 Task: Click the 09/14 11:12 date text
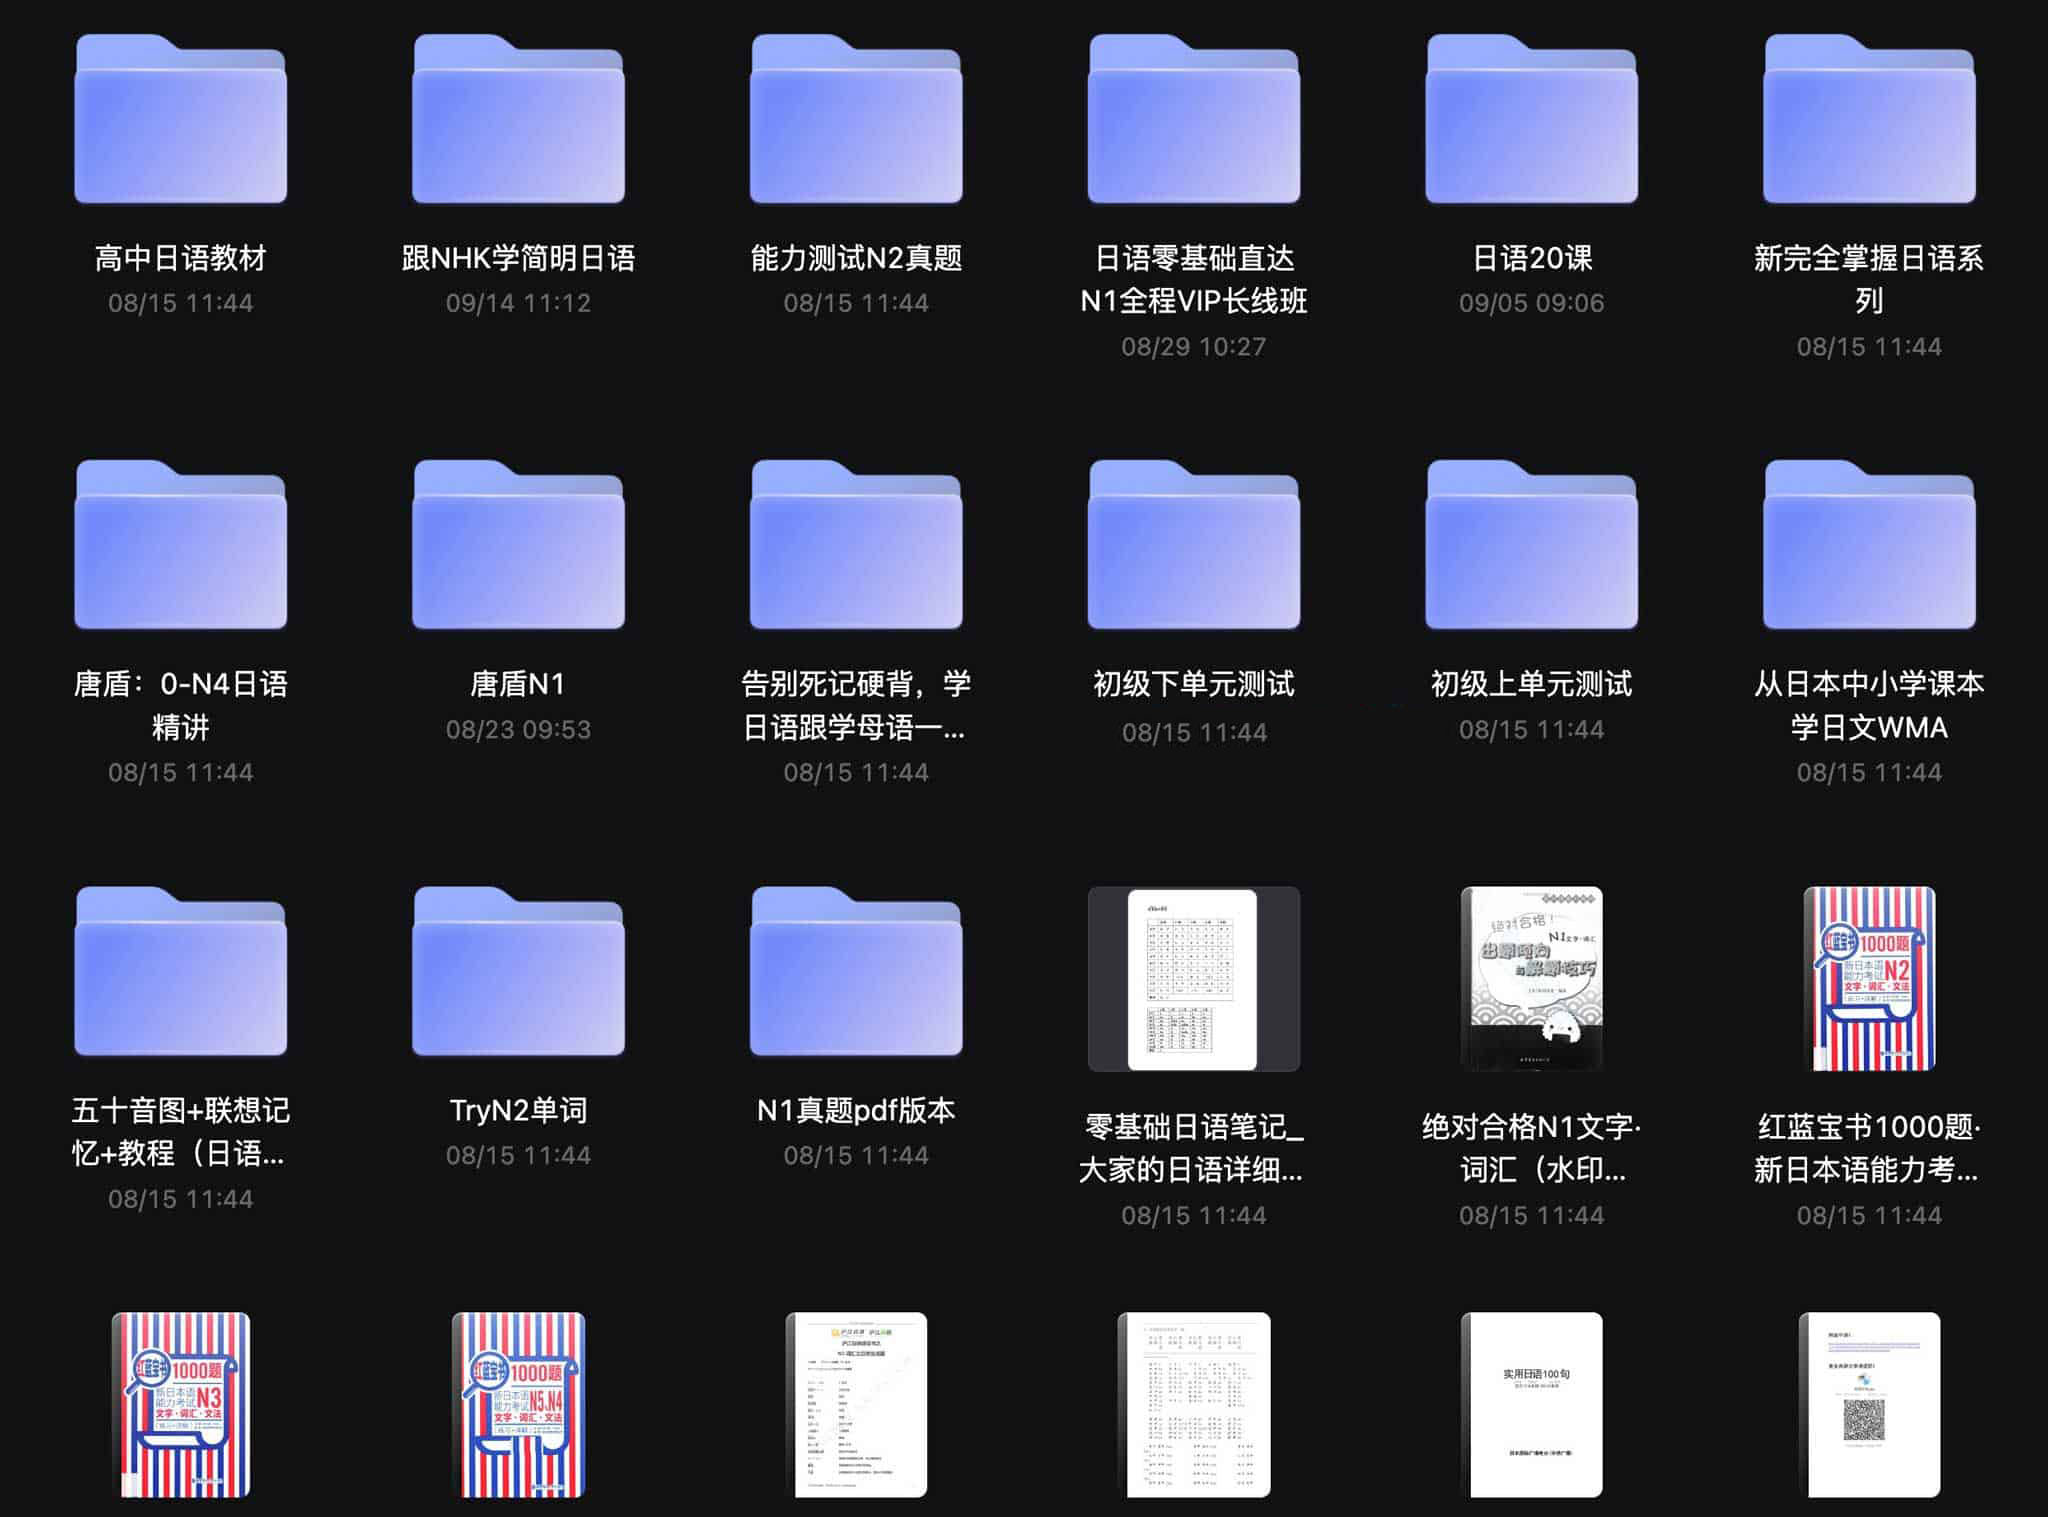tap(518, 304)
